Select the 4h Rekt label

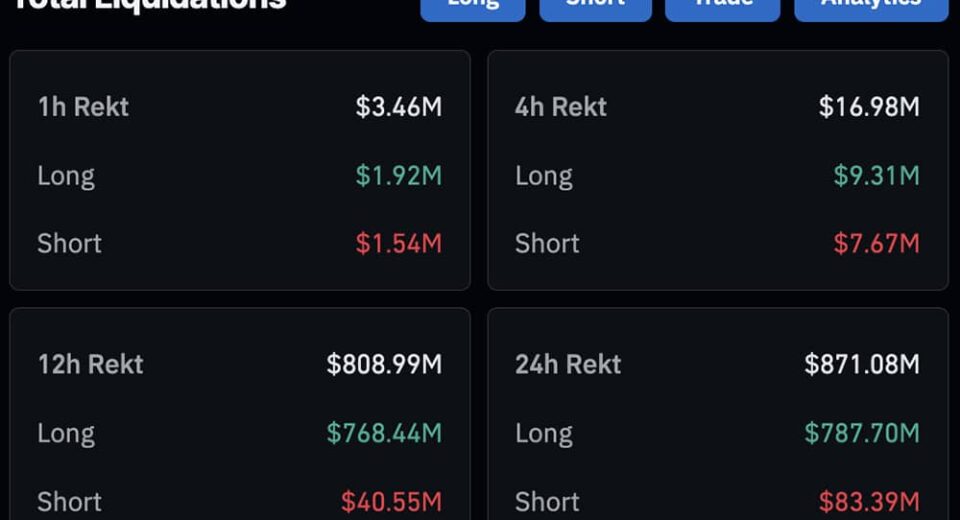[561, 107]
